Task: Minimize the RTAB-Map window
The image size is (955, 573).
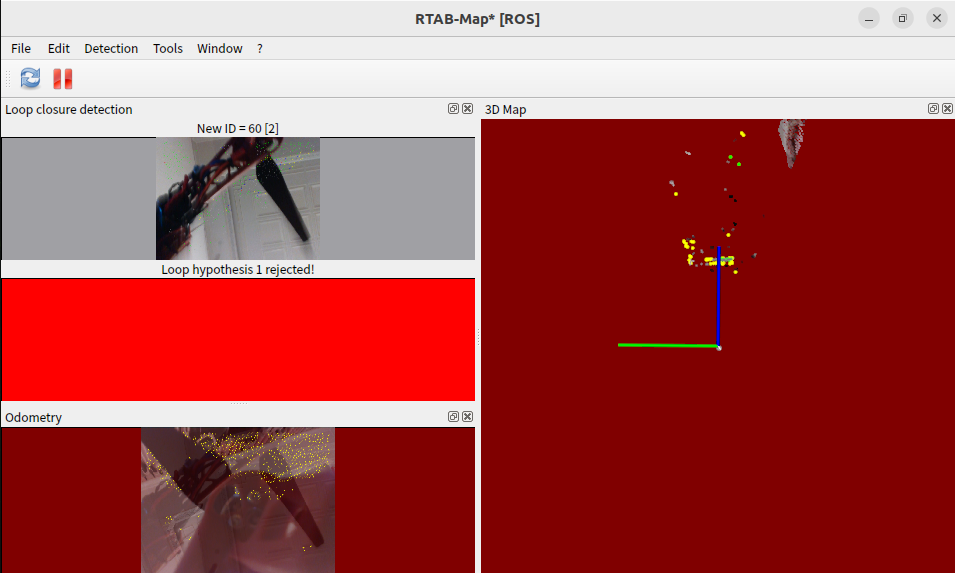Action: tap(869, 19)
